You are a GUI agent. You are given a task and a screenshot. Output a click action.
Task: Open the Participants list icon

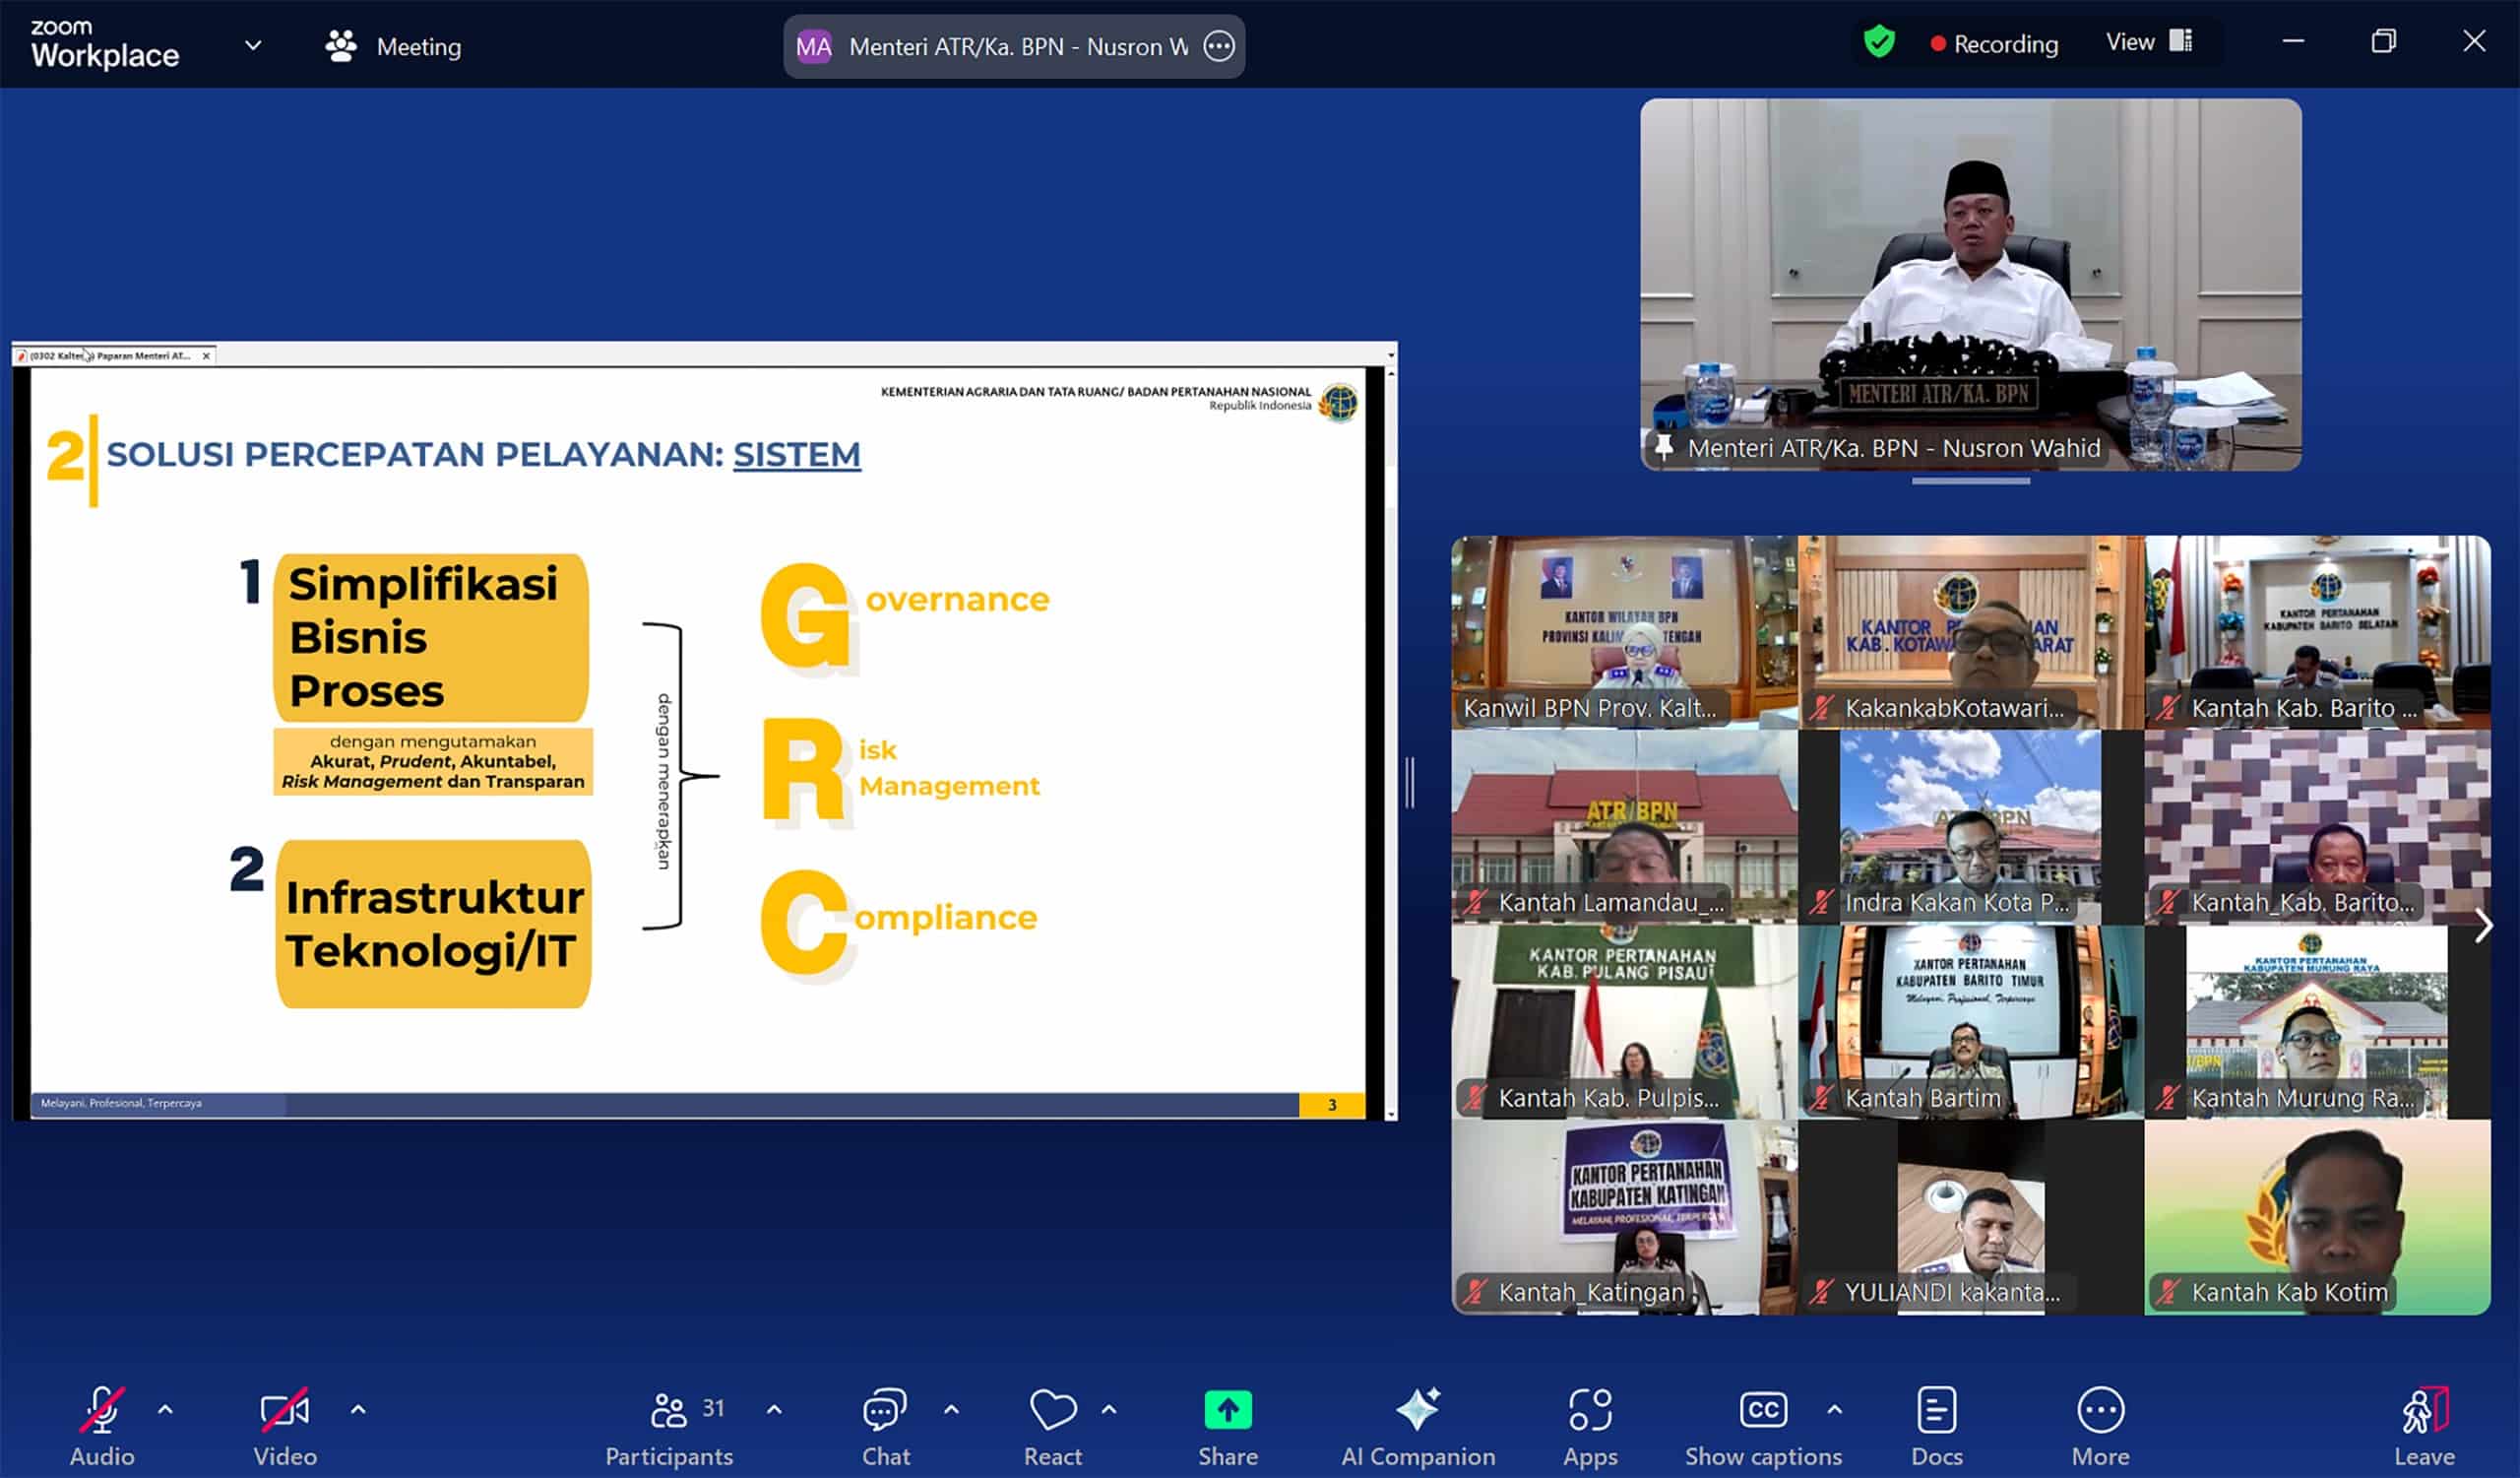pyautogui.click(x=668, y=1410)
